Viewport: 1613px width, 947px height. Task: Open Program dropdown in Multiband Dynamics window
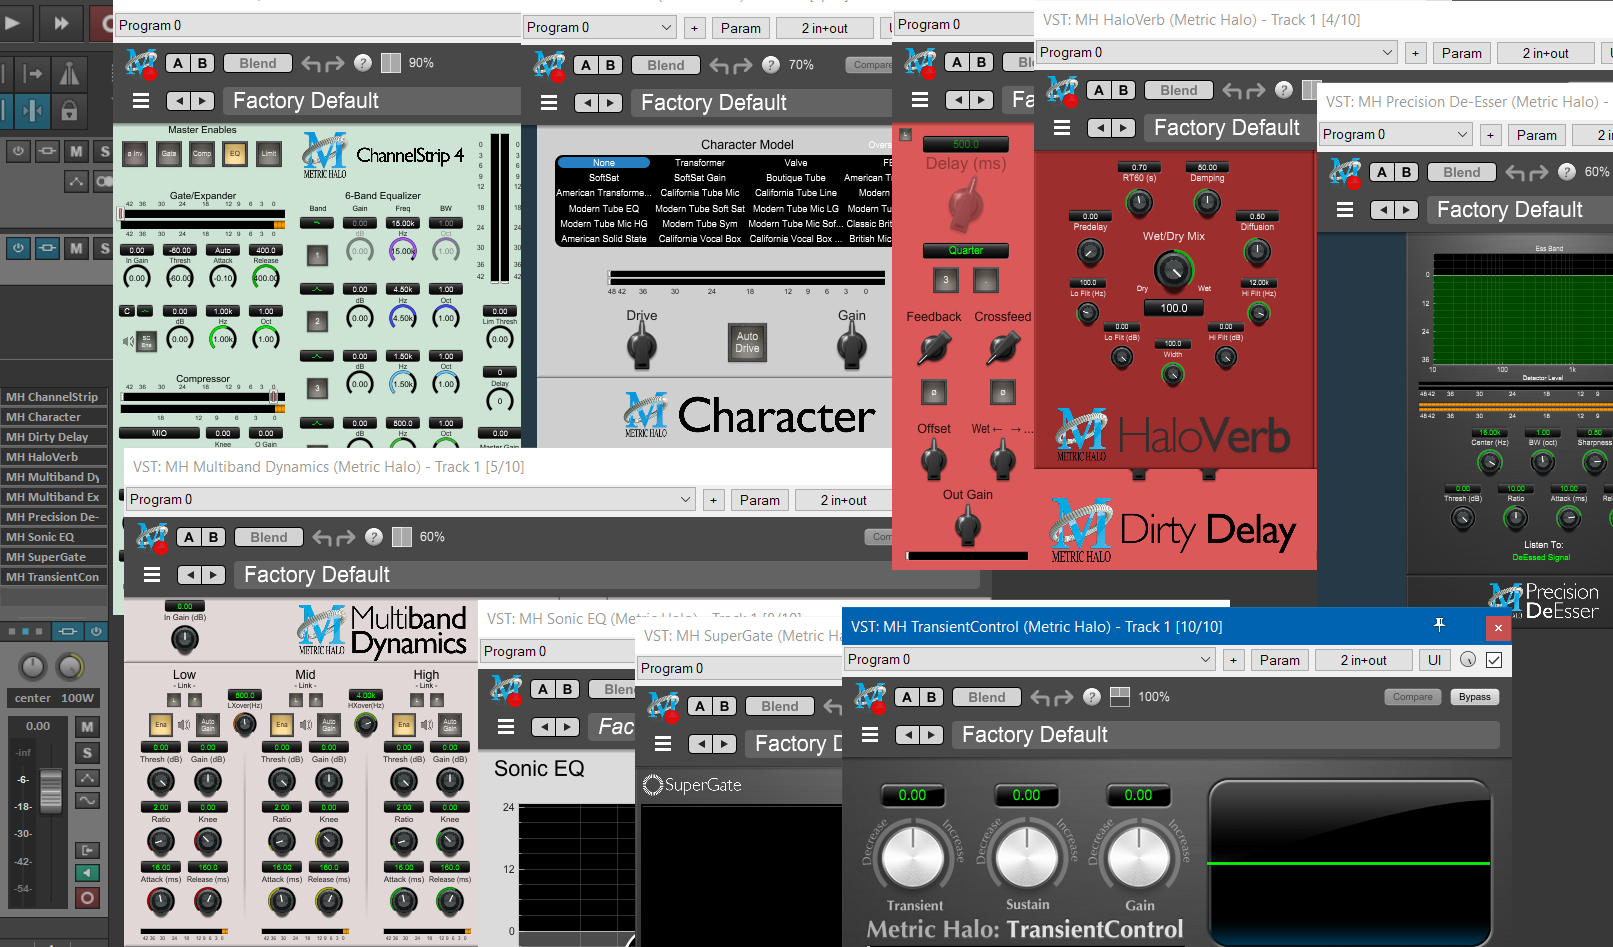coord(410,499)
